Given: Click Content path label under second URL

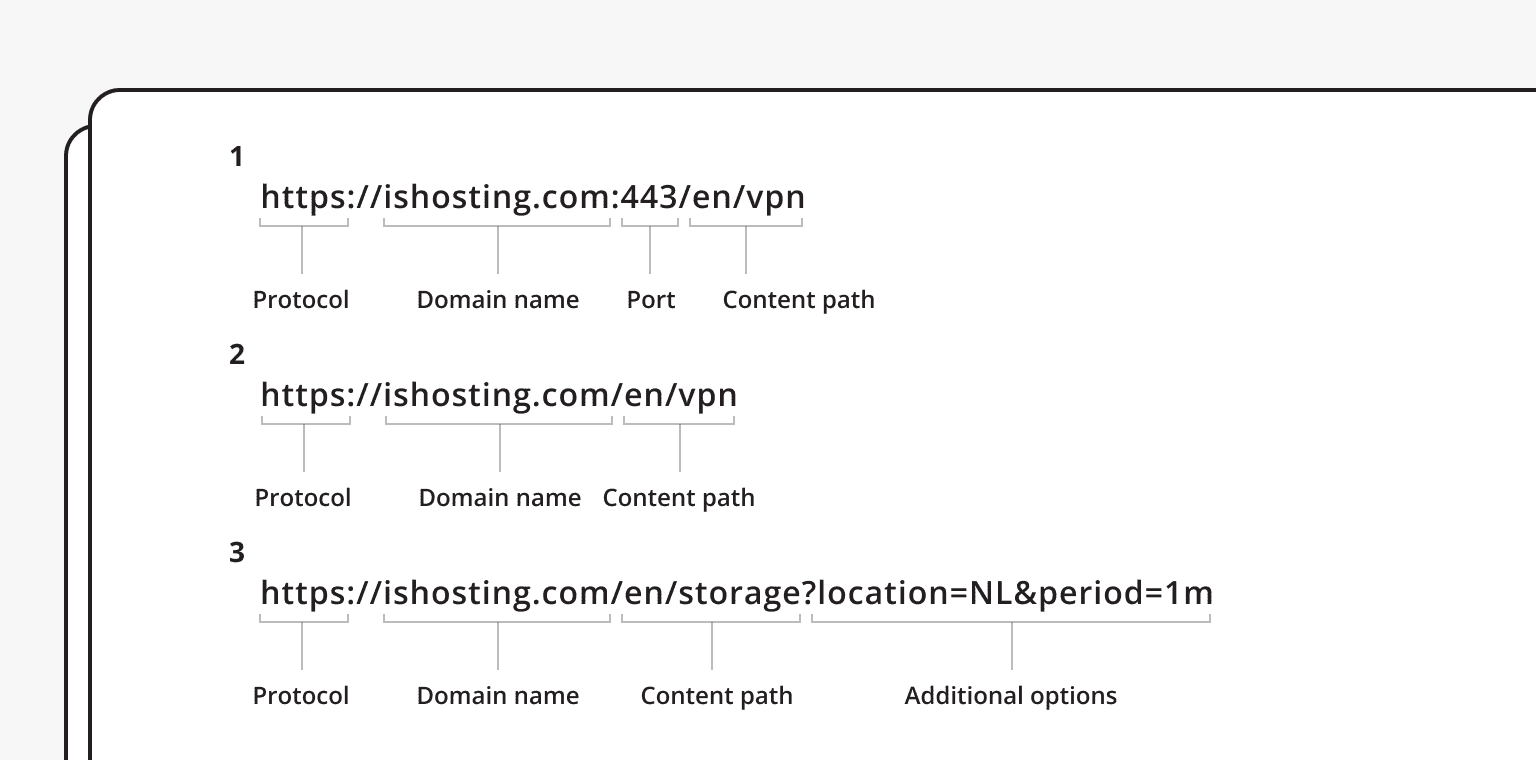Looking at the screenshot, I should pyautogui.click(x=679, y=498).
